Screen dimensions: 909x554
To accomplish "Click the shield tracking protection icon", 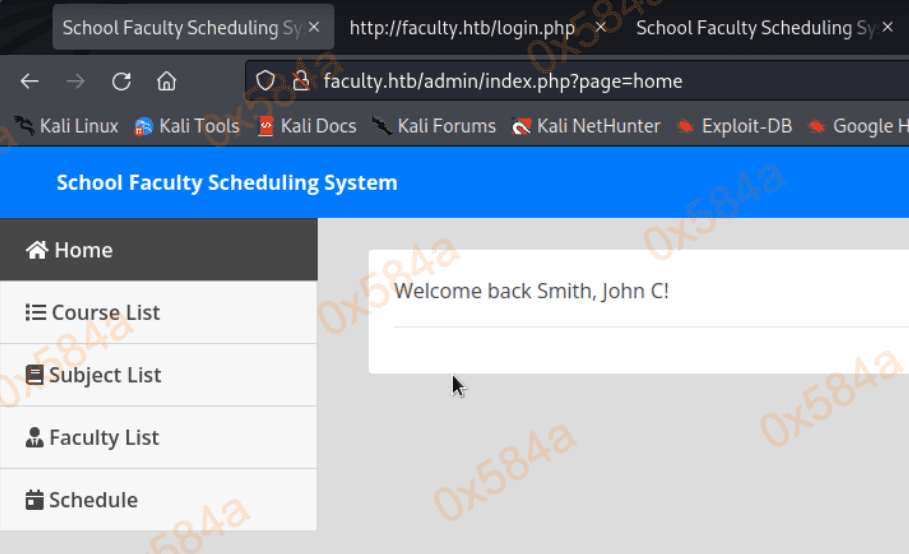I will click(x=266, y=81).
